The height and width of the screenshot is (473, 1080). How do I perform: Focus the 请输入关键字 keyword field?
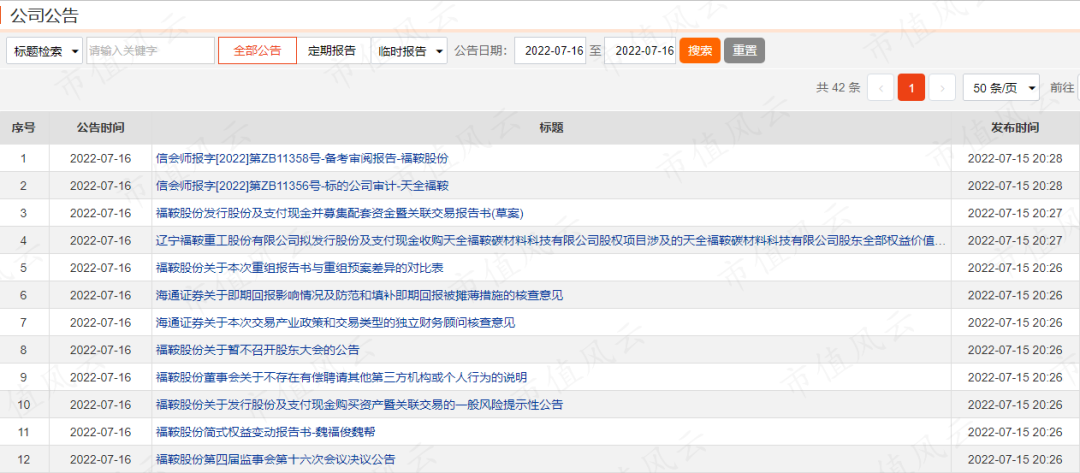point(150,51)
